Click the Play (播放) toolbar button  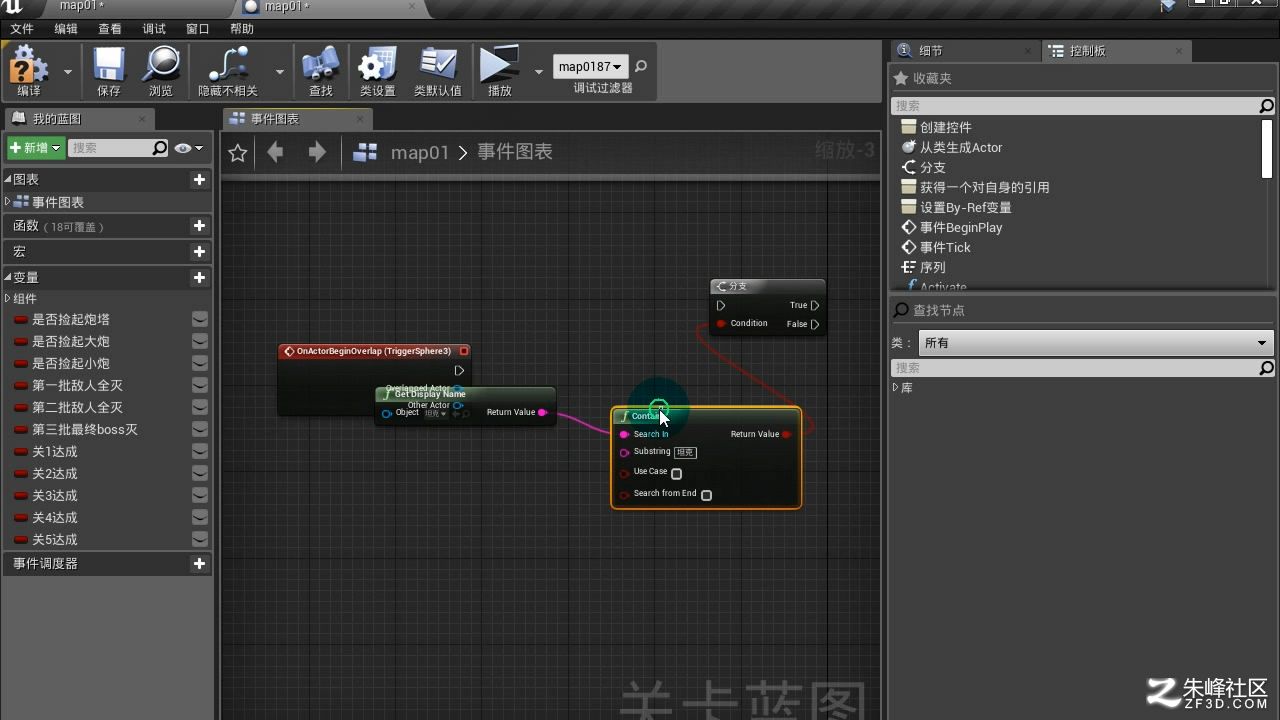coord(500,66)
